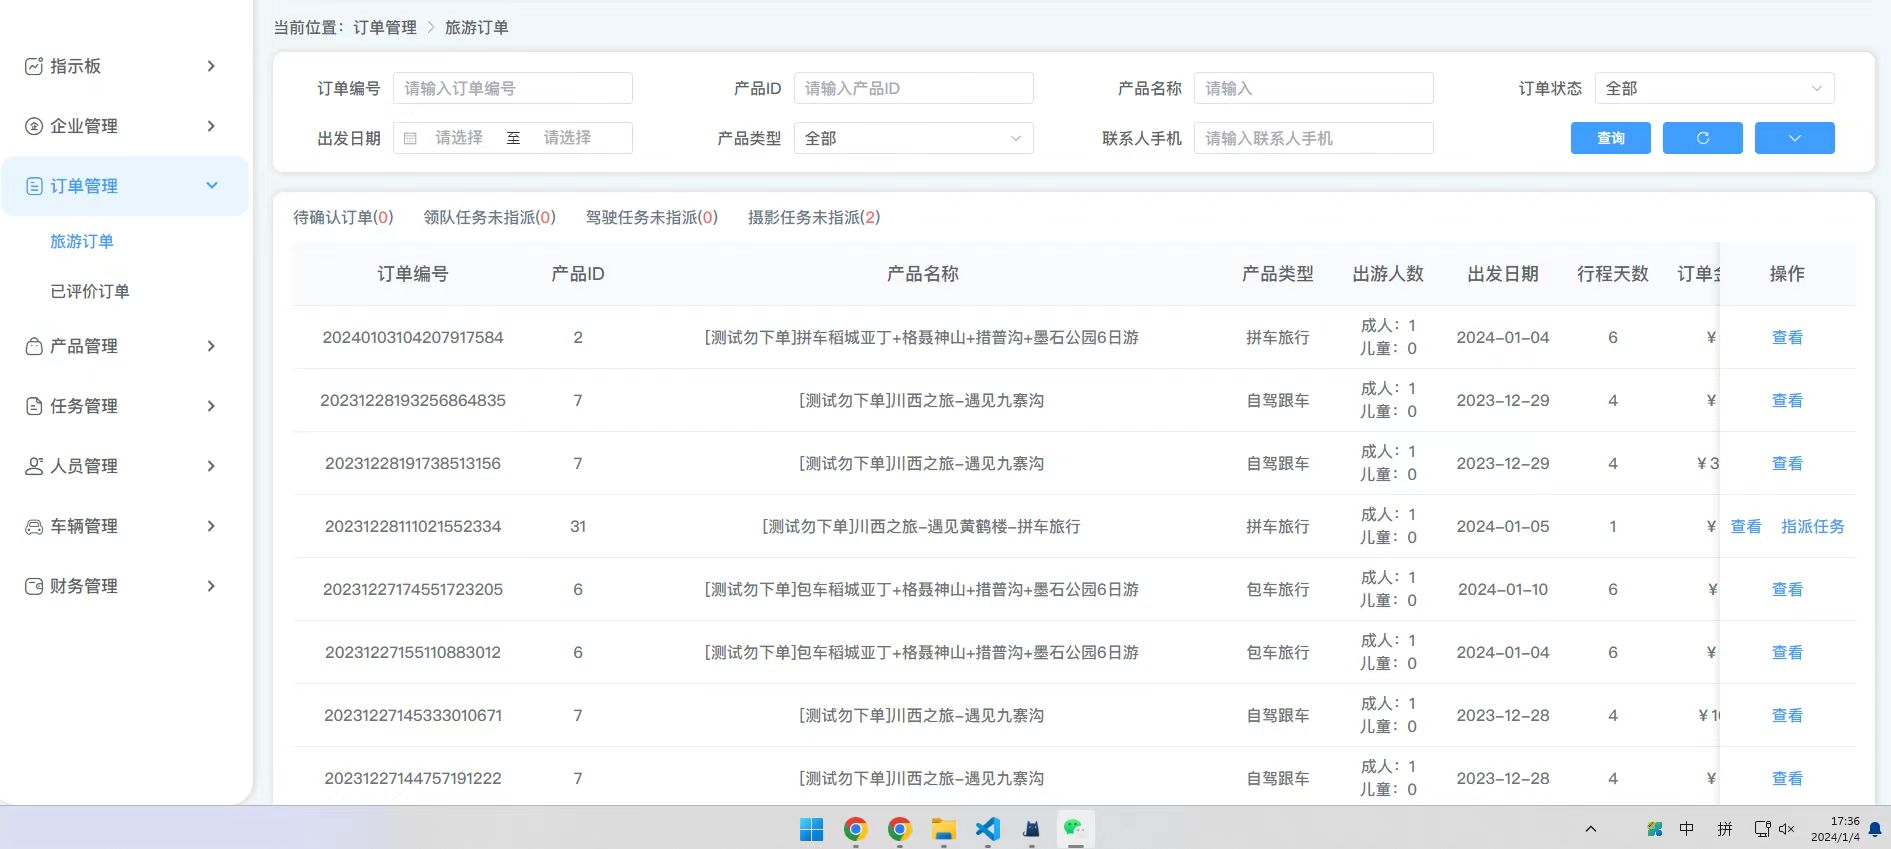Click 查看 for order 20231228111021552334
This screenshot has height=849, width=1891.
(x=1746, y=526)
